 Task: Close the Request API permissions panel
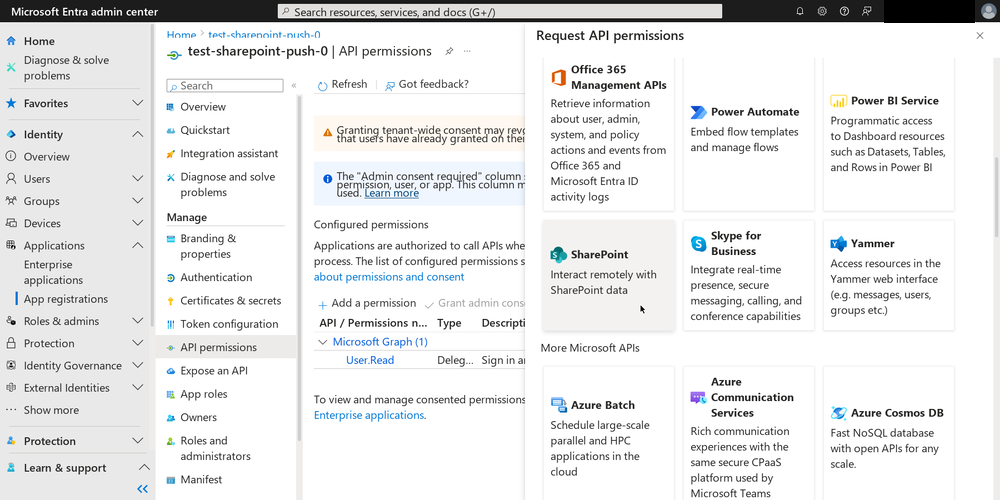click(x=980, y=36)
